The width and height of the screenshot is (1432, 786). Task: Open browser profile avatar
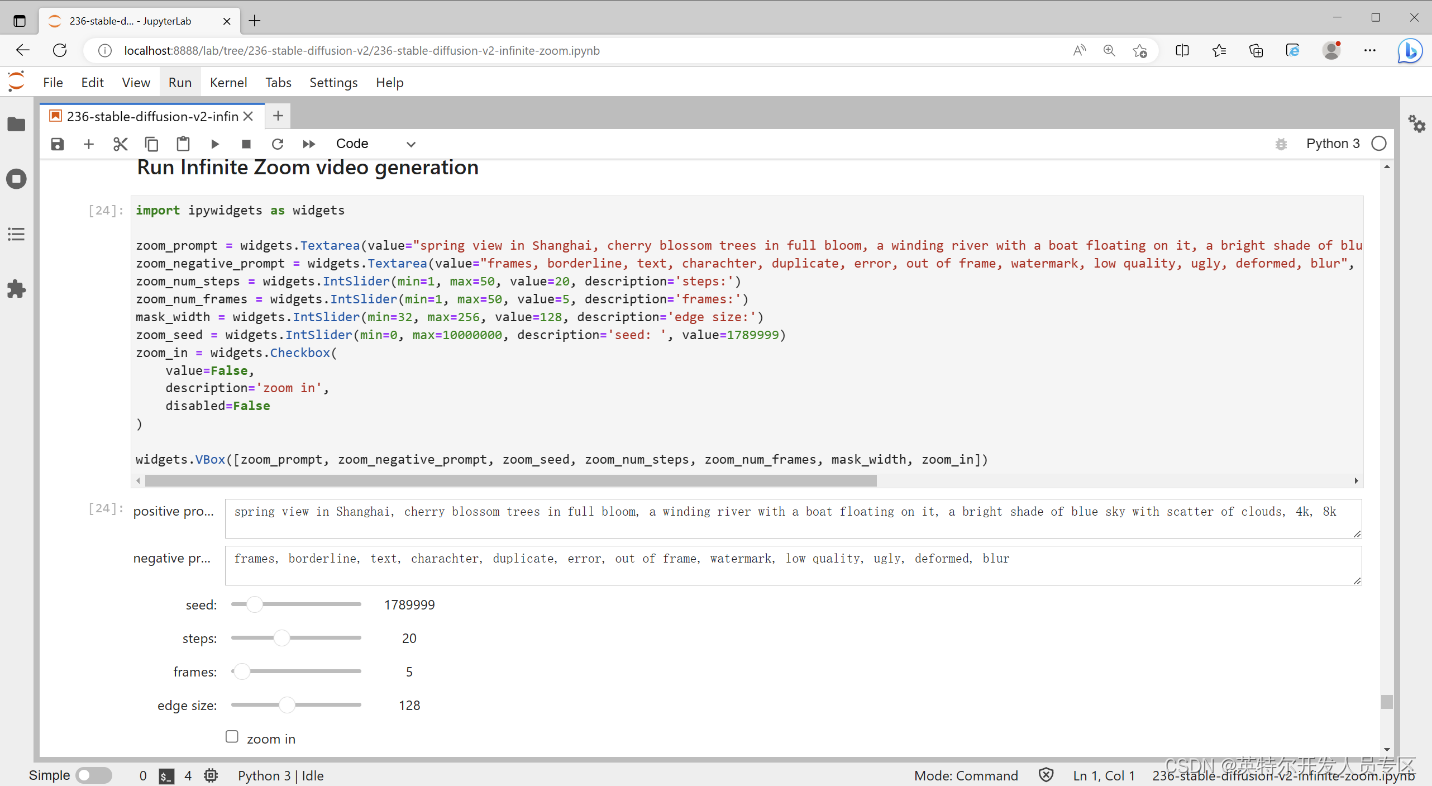coord(1331,50)
